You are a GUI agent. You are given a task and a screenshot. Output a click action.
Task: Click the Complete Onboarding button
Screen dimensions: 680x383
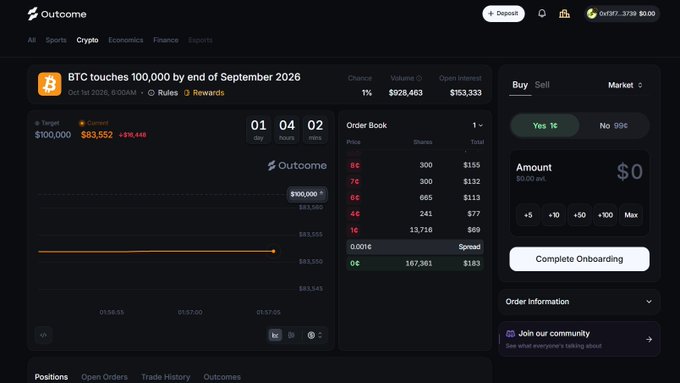coord(579,259)
